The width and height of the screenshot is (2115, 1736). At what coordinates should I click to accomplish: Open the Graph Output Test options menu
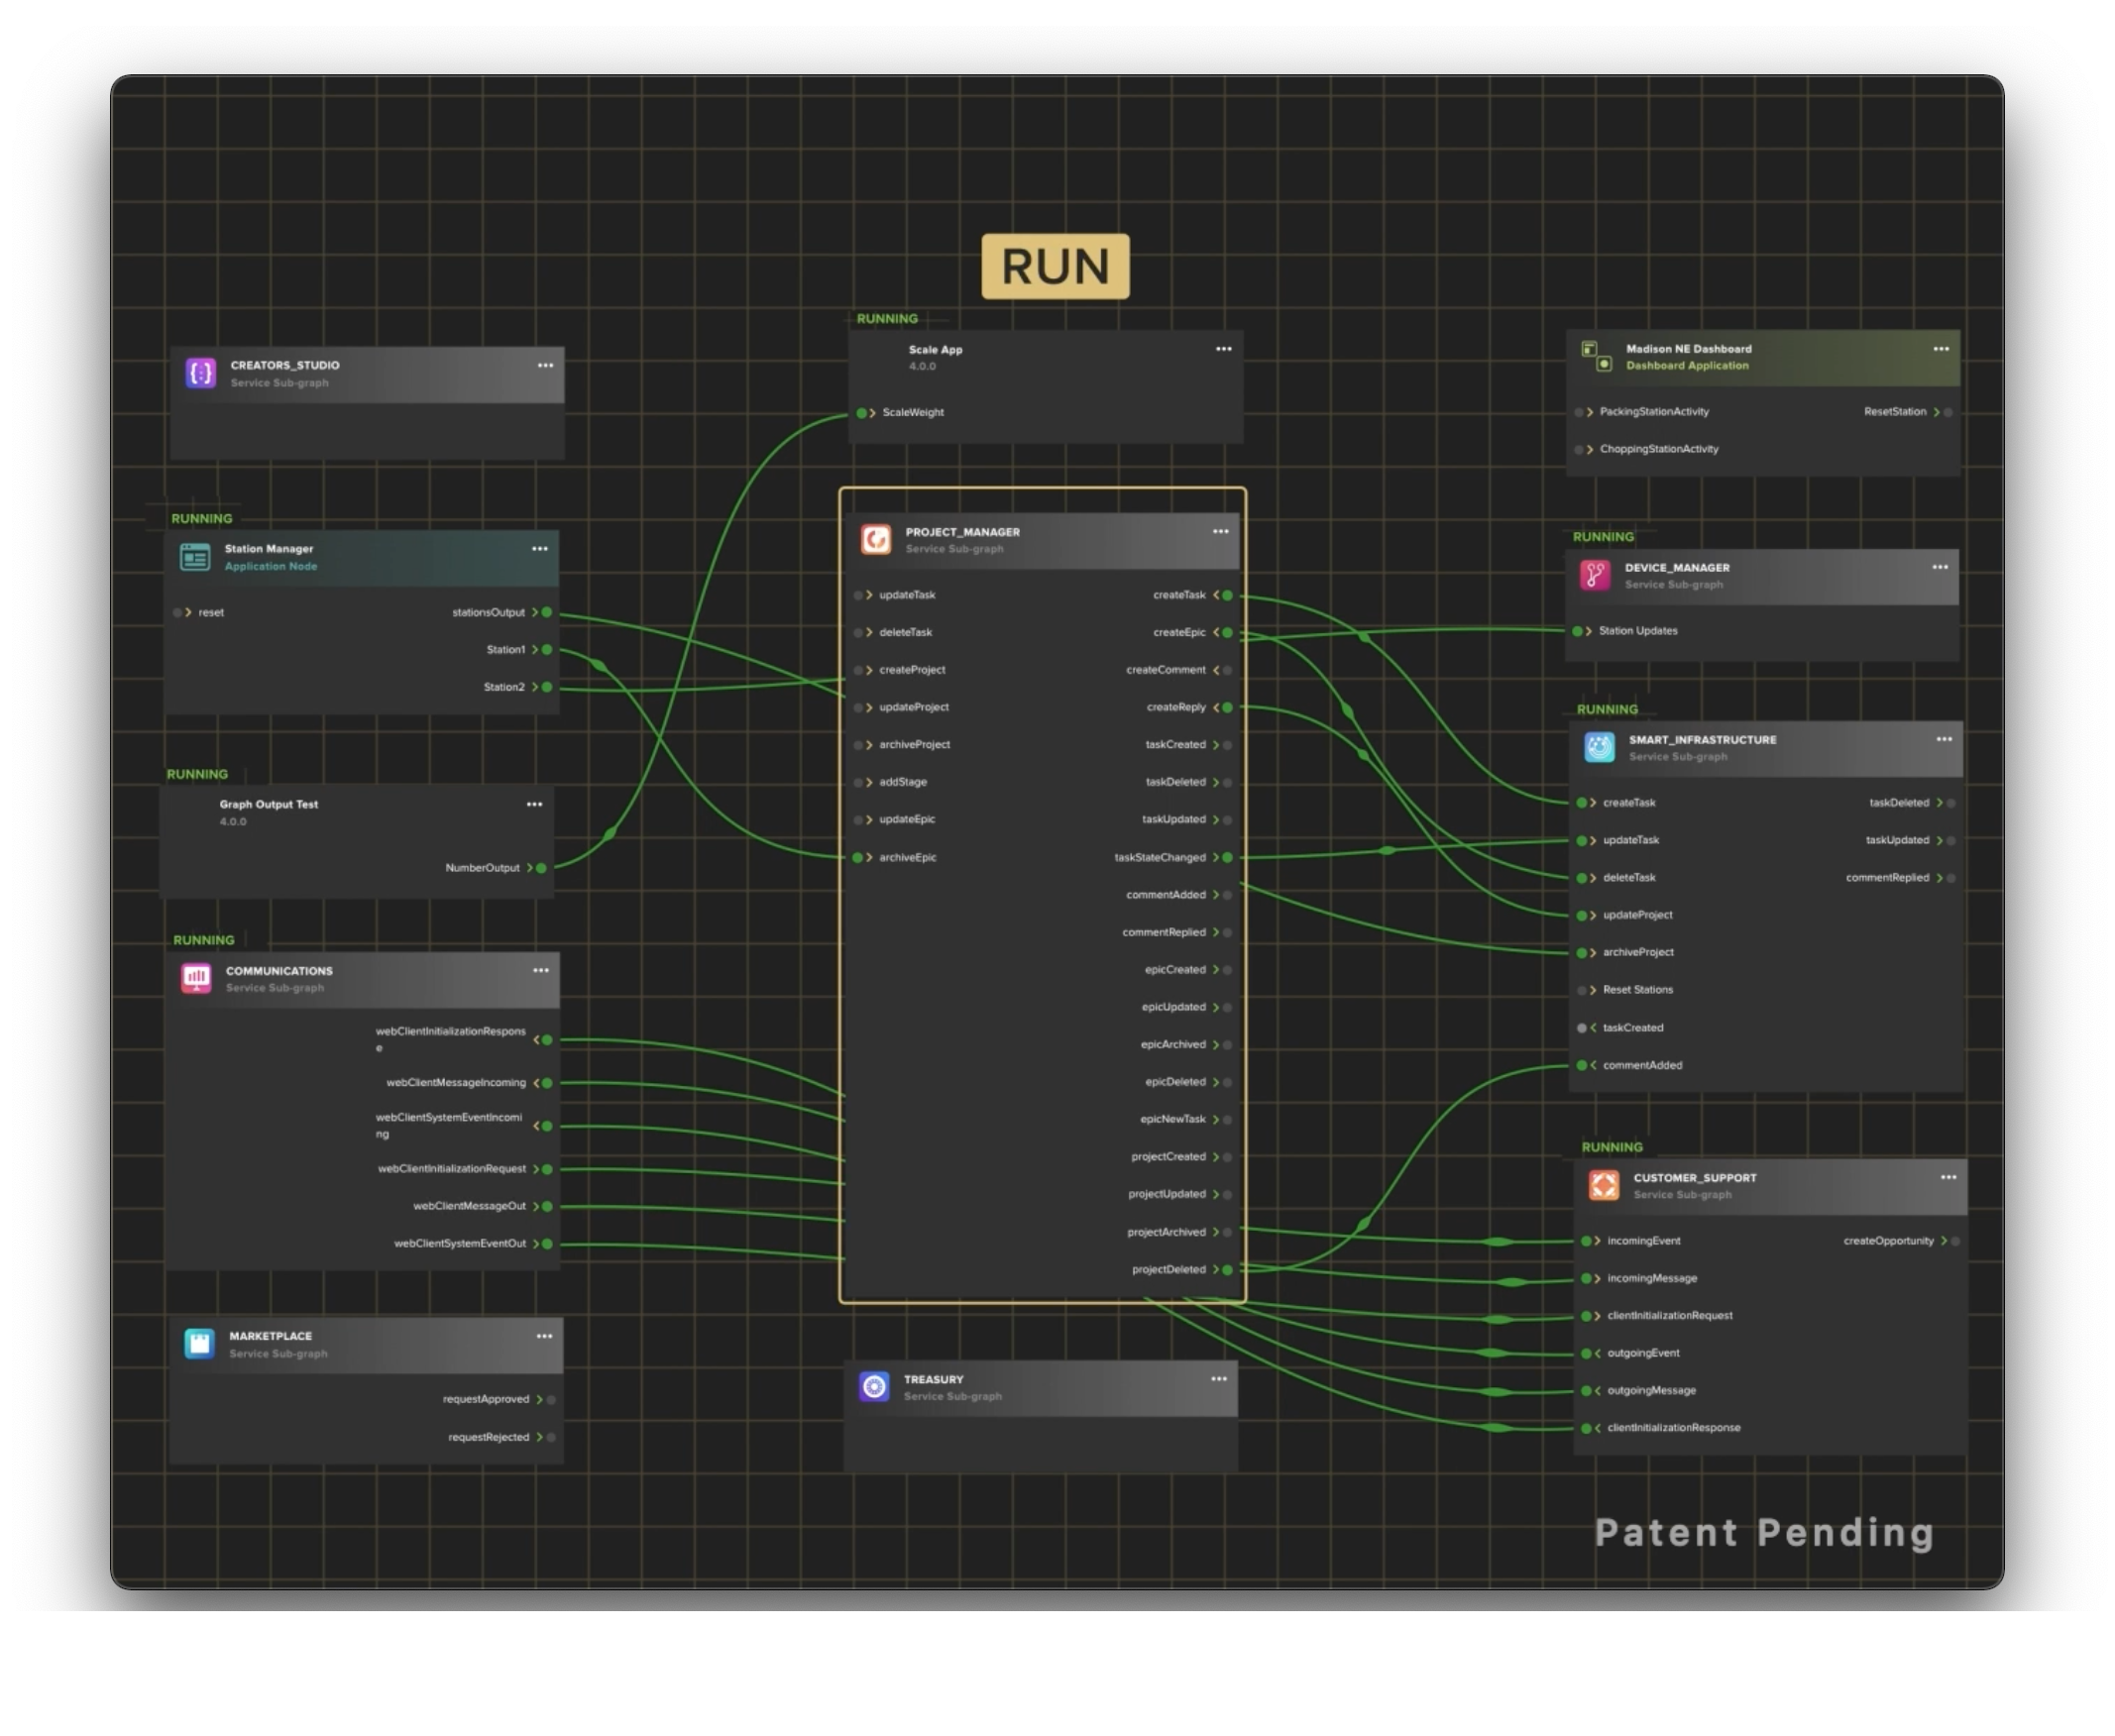coord(535,804)
